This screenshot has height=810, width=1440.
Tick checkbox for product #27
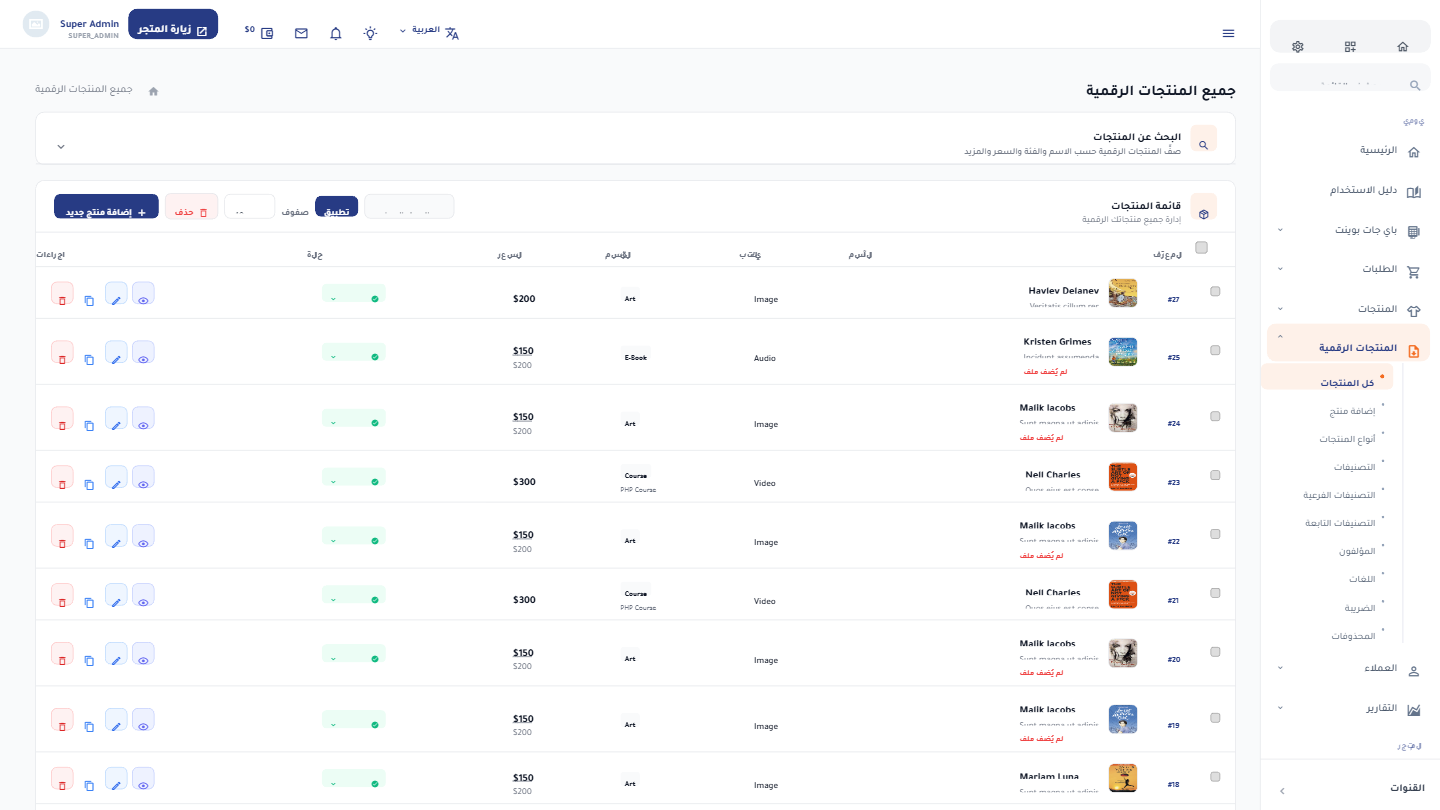point(1215,291)
